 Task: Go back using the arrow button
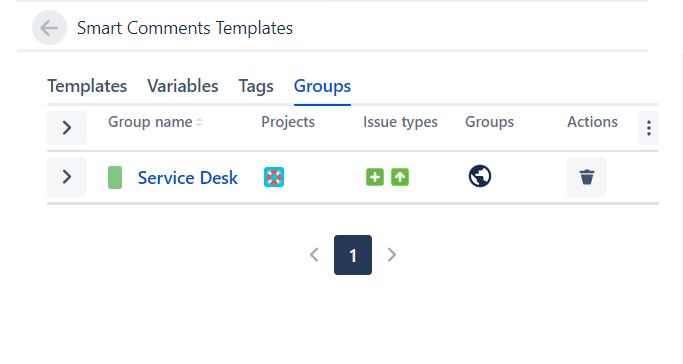coord(49,28)
